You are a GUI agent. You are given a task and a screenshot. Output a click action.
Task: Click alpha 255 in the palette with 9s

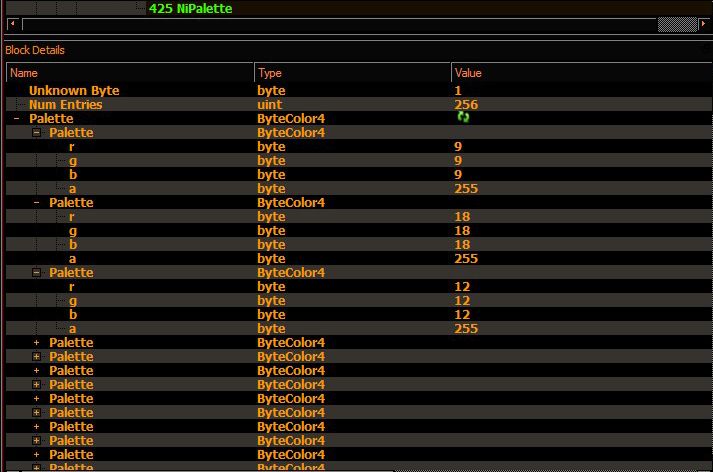[466, 189]
